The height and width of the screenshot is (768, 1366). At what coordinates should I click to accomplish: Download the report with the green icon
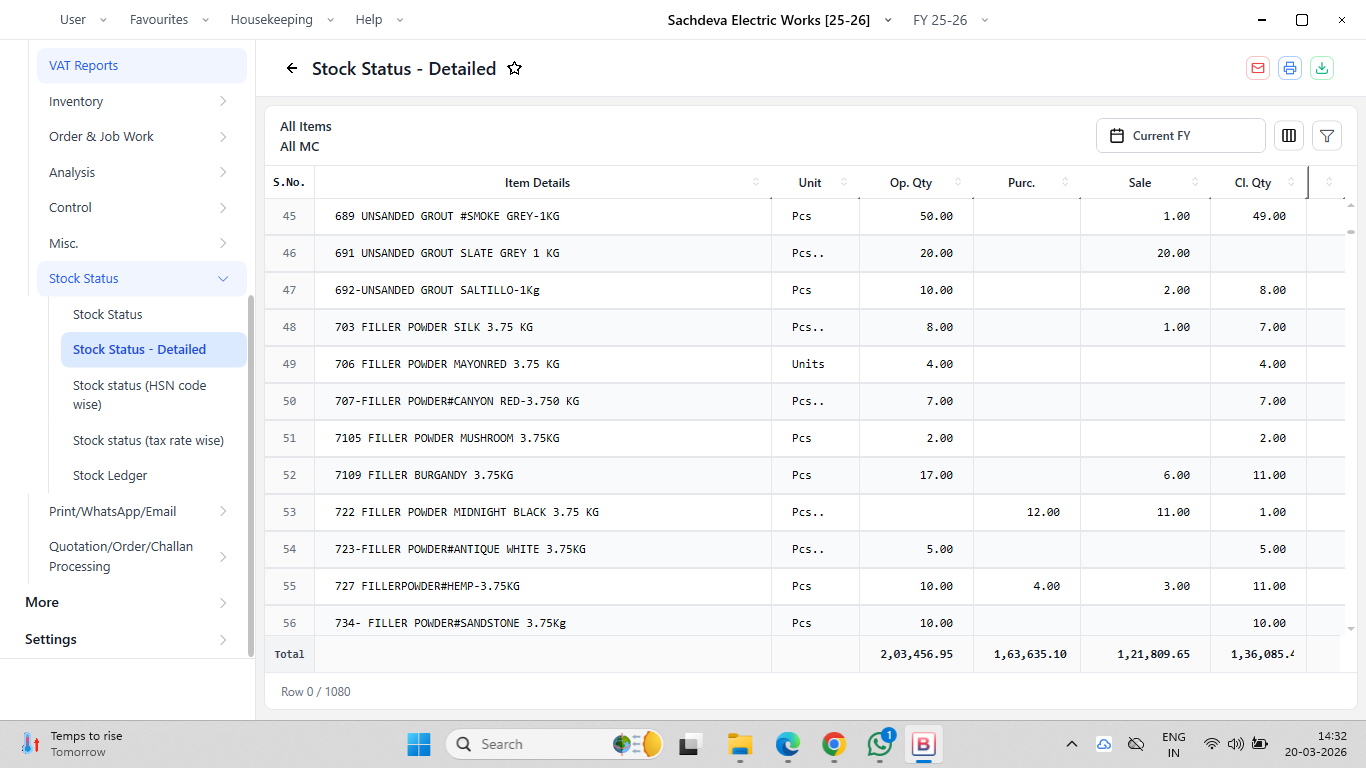pos(1322,68)
